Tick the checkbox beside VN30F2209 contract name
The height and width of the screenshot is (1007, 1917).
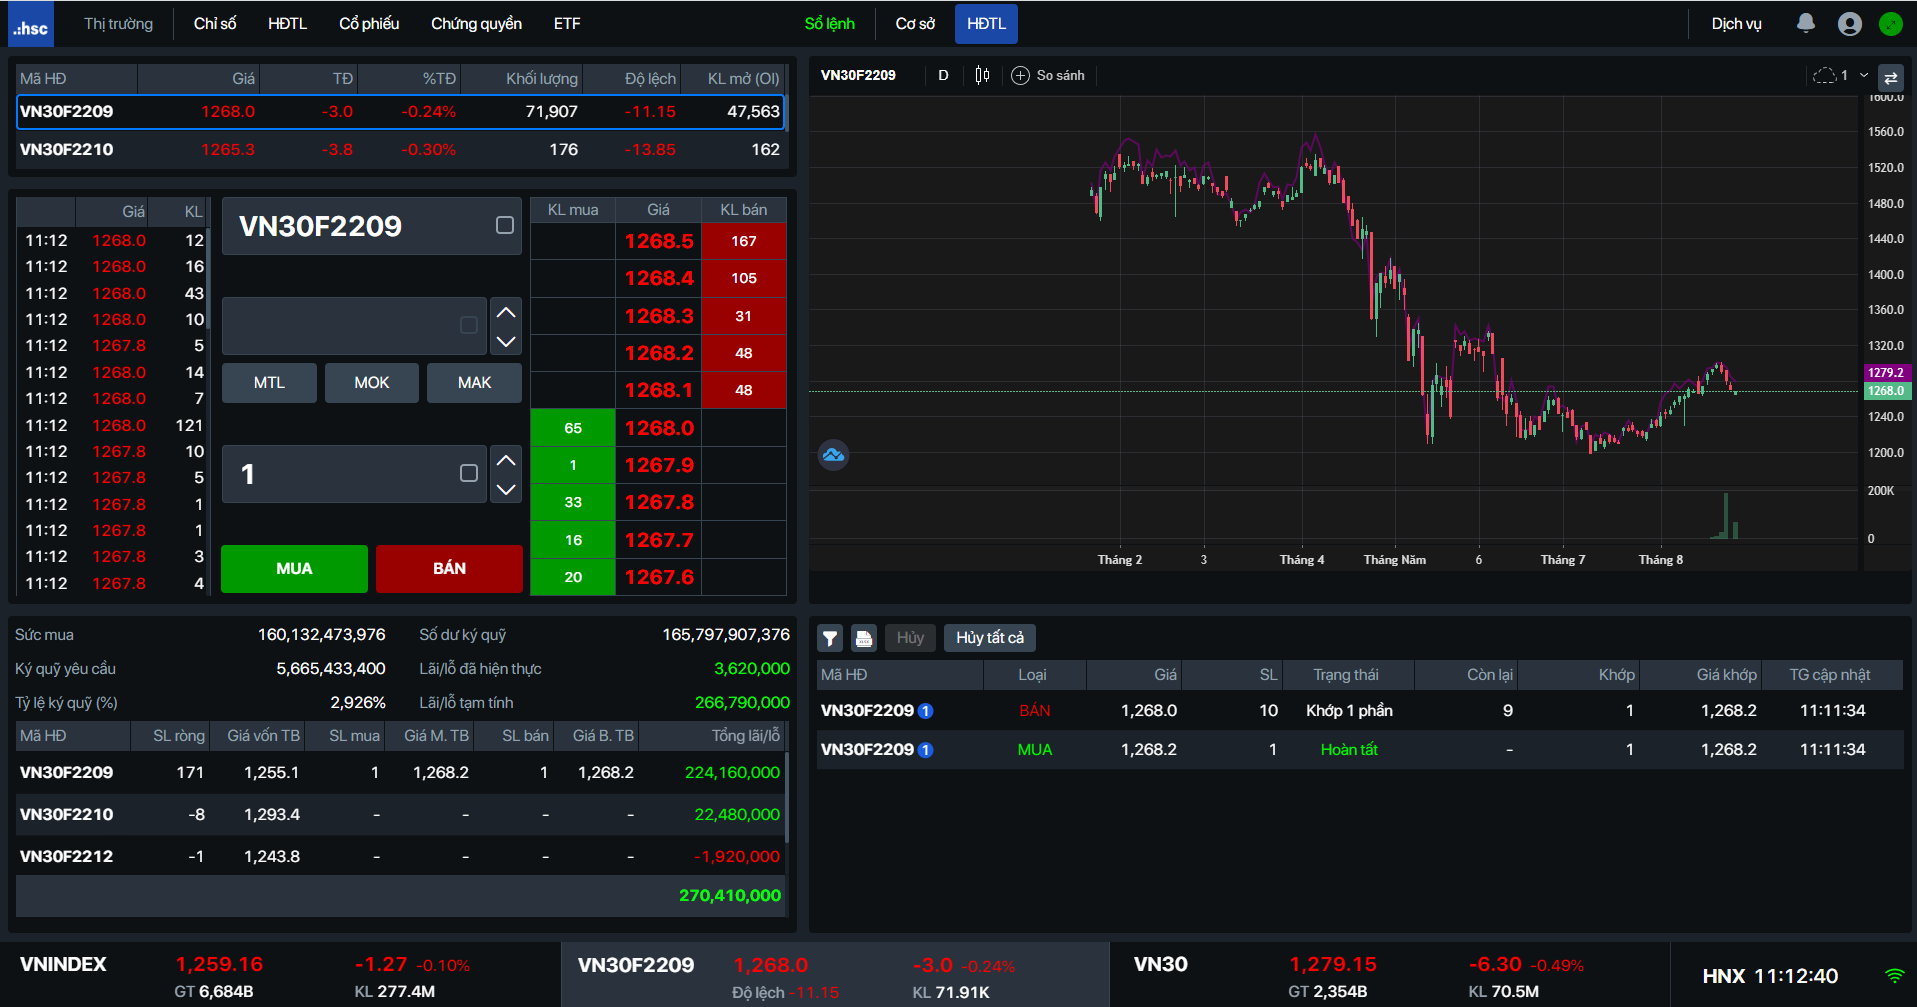(505, 226)
